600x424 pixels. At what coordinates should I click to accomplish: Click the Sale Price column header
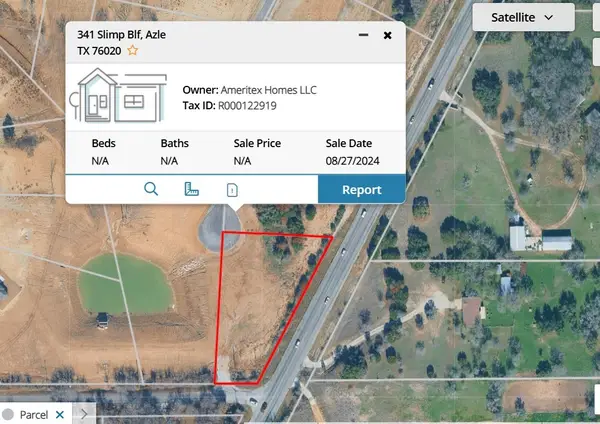click(x=256, y=143)
